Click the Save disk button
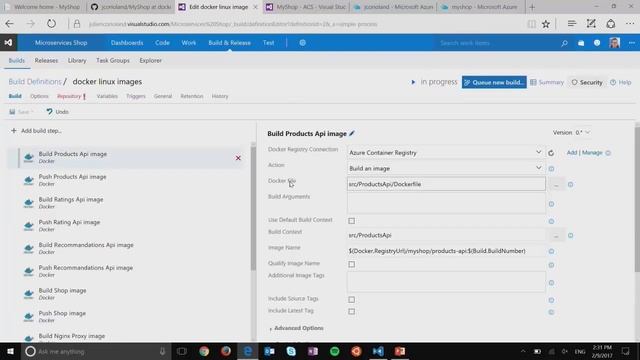 coord(20,111)
